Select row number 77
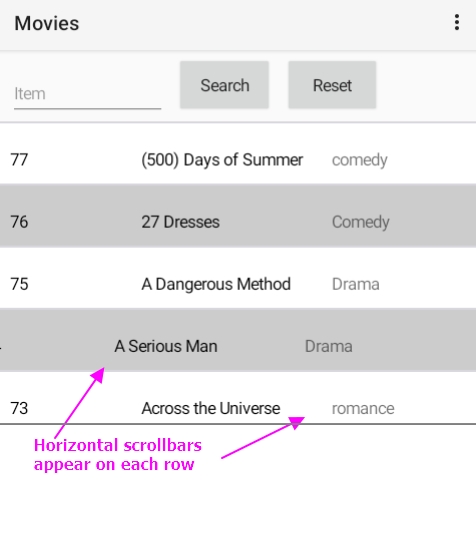 coord(19,160)
